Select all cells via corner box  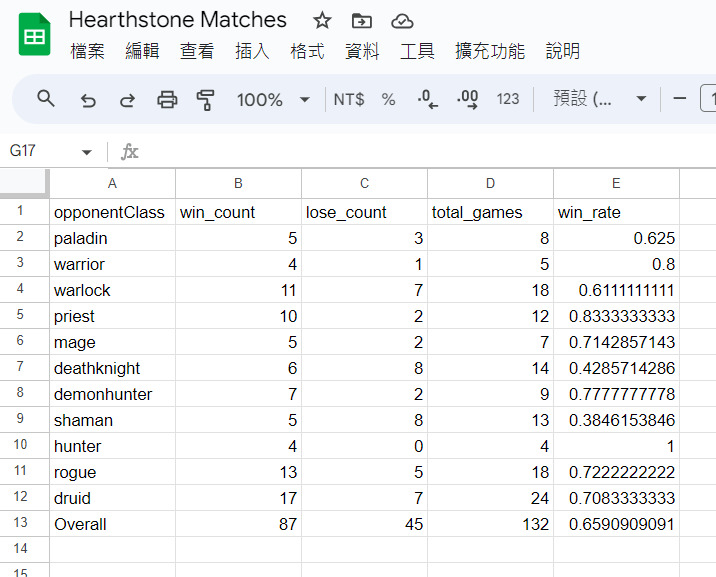pos(25,183)
